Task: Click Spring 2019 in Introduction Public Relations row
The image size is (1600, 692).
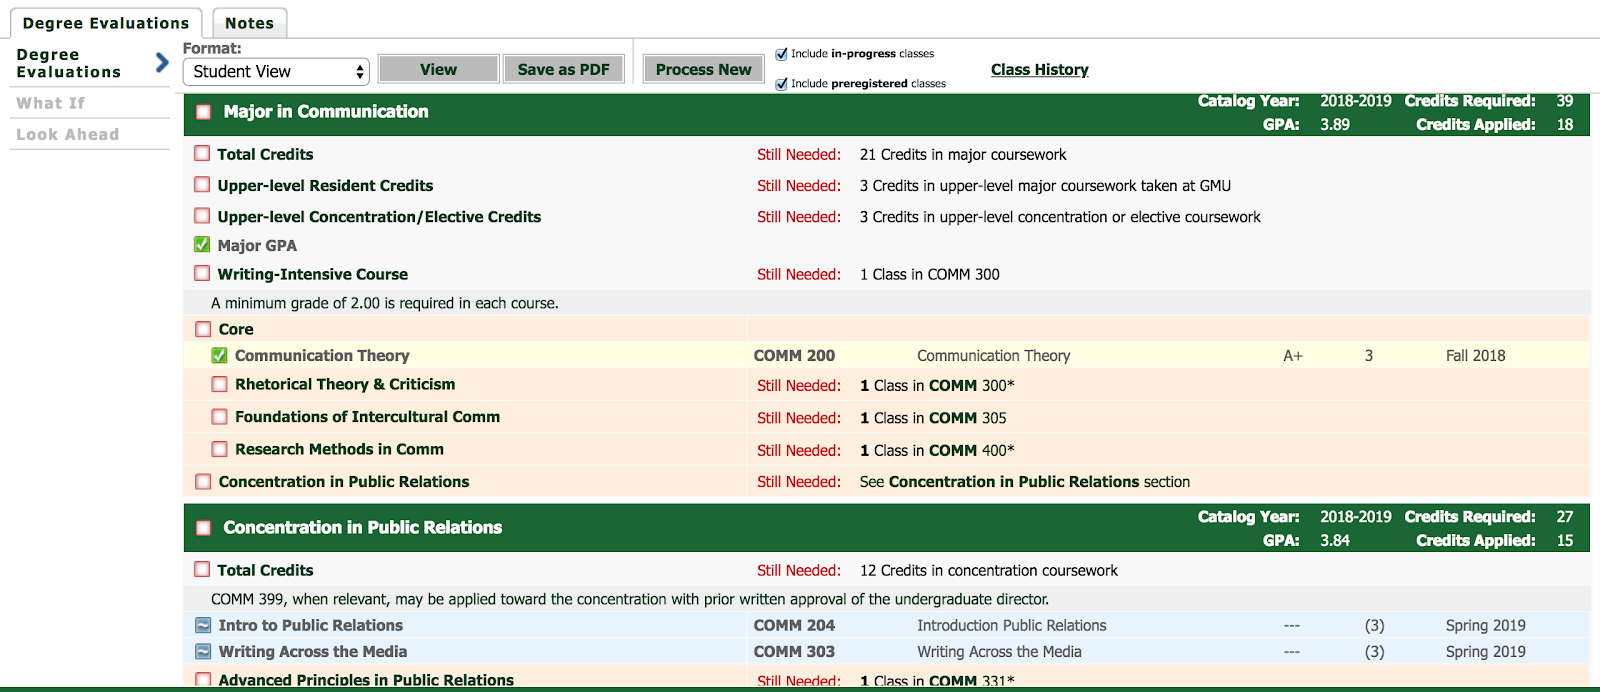Action: [1485, 626]
